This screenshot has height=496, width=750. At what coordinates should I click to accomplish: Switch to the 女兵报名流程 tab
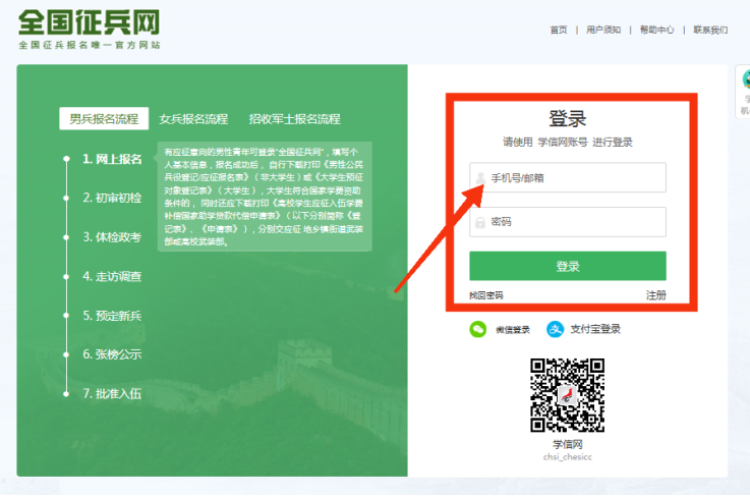coord(193,119)
